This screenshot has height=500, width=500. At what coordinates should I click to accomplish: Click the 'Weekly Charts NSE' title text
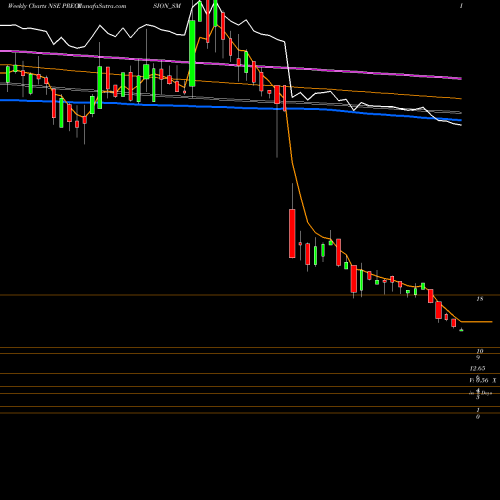[x=34, y=6]
